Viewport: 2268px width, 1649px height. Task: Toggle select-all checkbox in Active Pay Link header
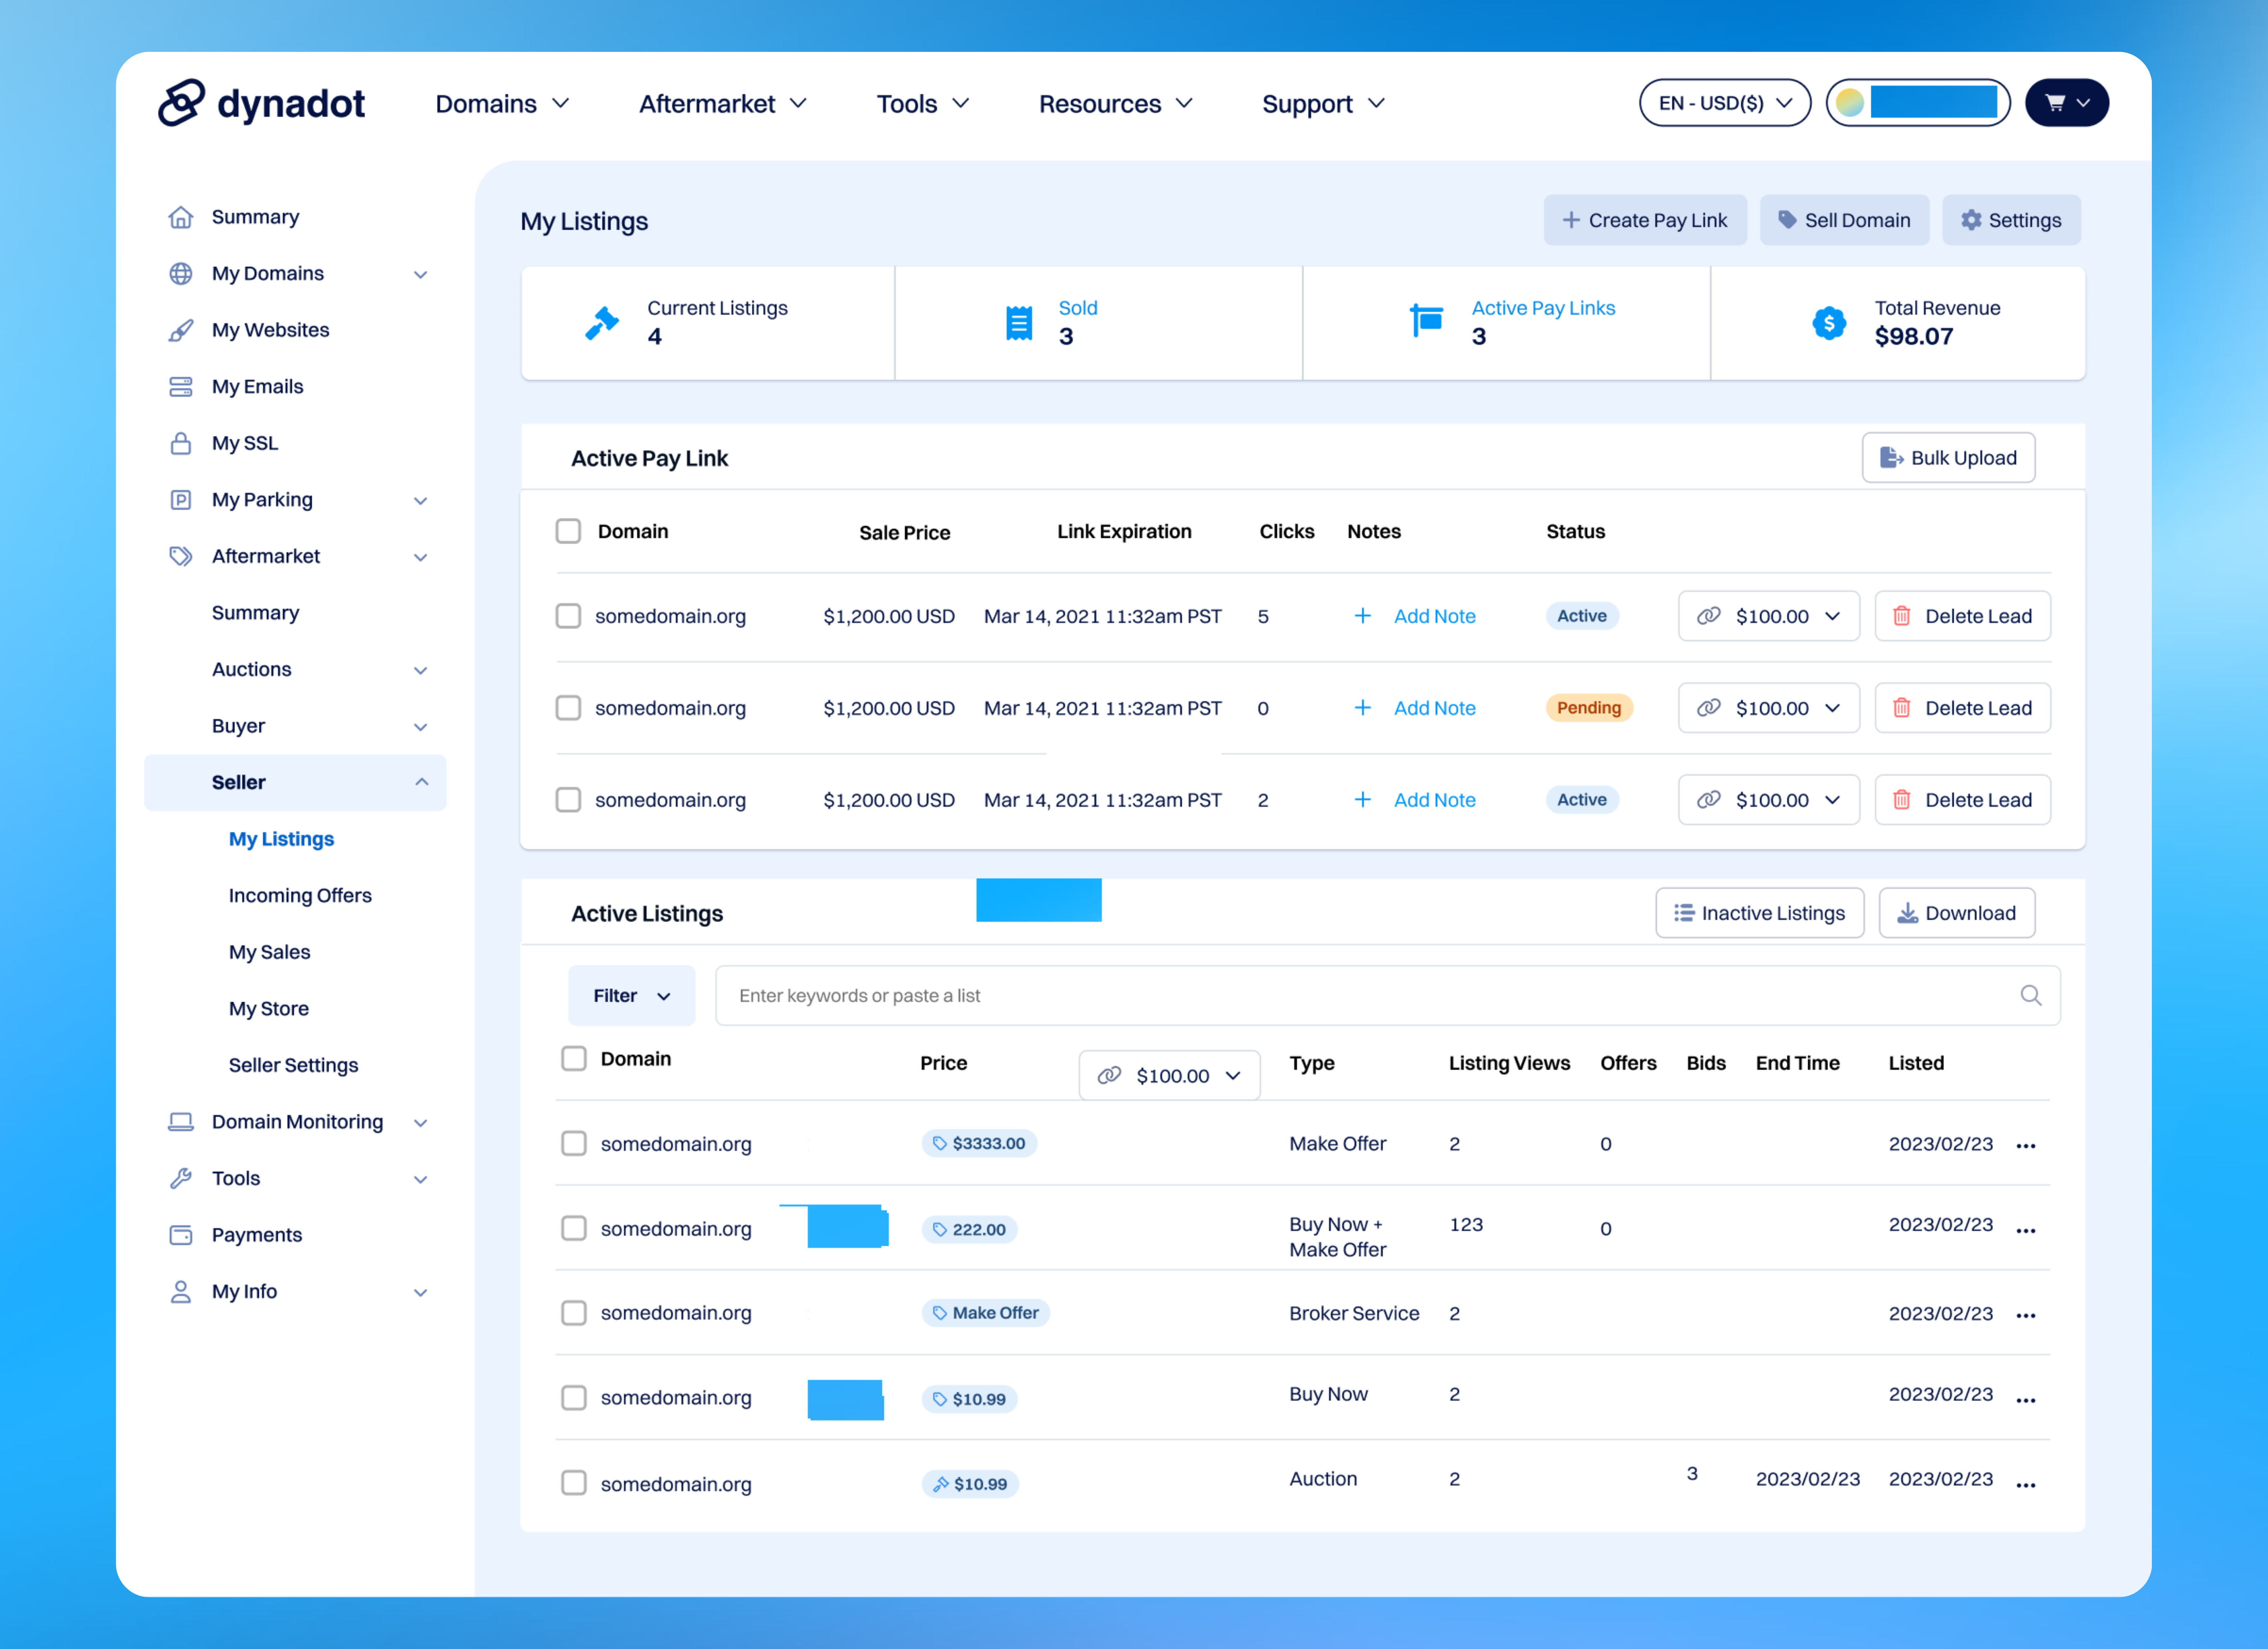pyautogui.click(x=568, y=531)
